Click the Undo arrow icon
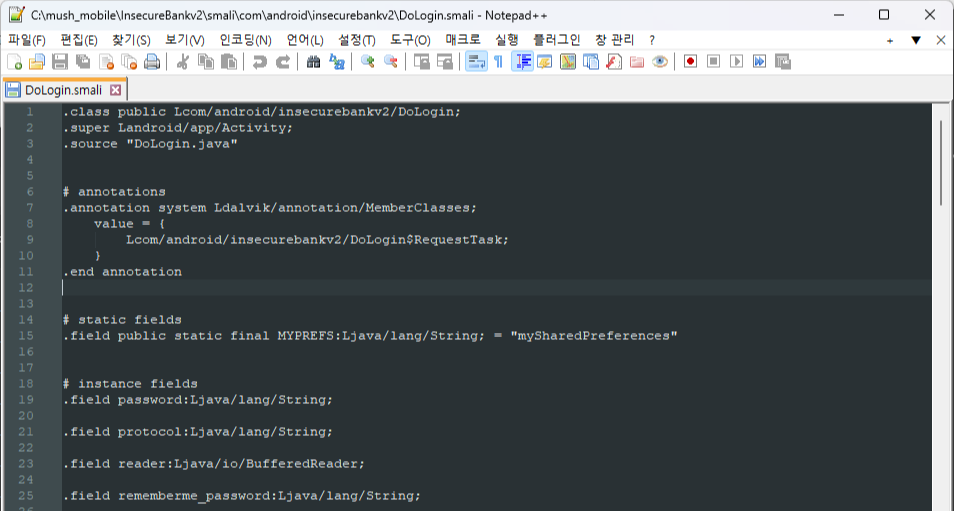This screenshot has width=954, height=511. tap(260, 61)
